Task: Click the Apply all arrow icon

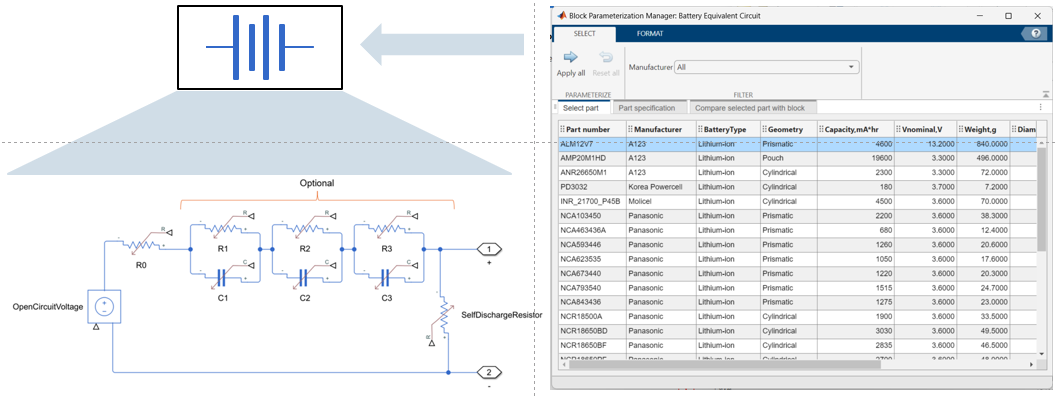Action: 570,58
